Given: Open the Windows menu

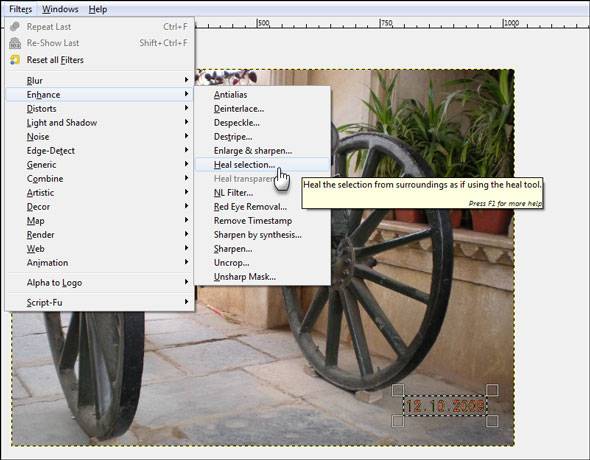Looking at the screenshot, I should (x=60, y=9).
